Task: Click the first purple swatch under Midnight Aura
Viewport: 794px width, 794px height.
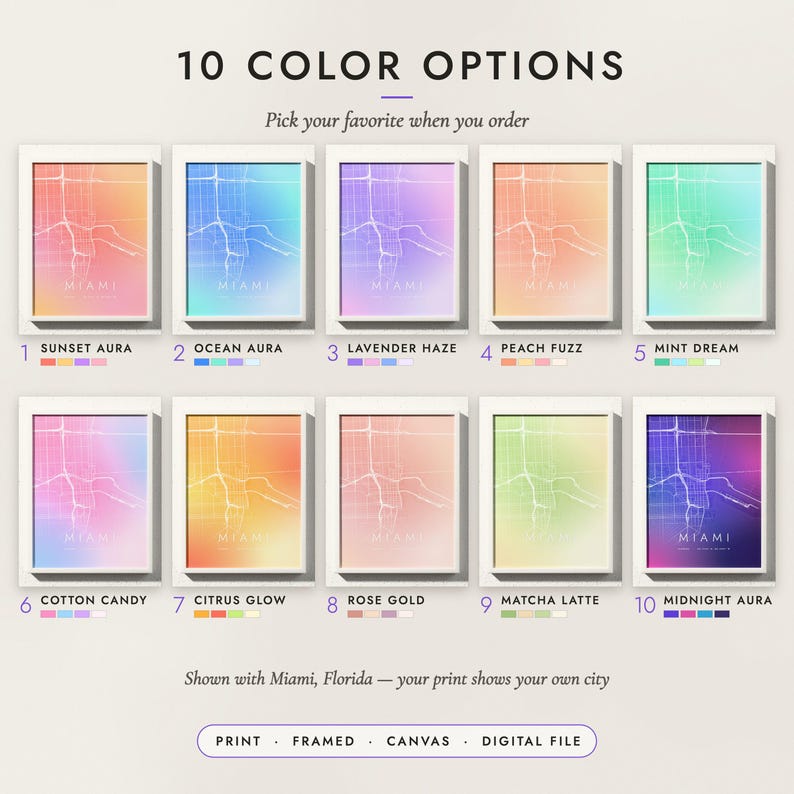Action: tap(671, 614)
